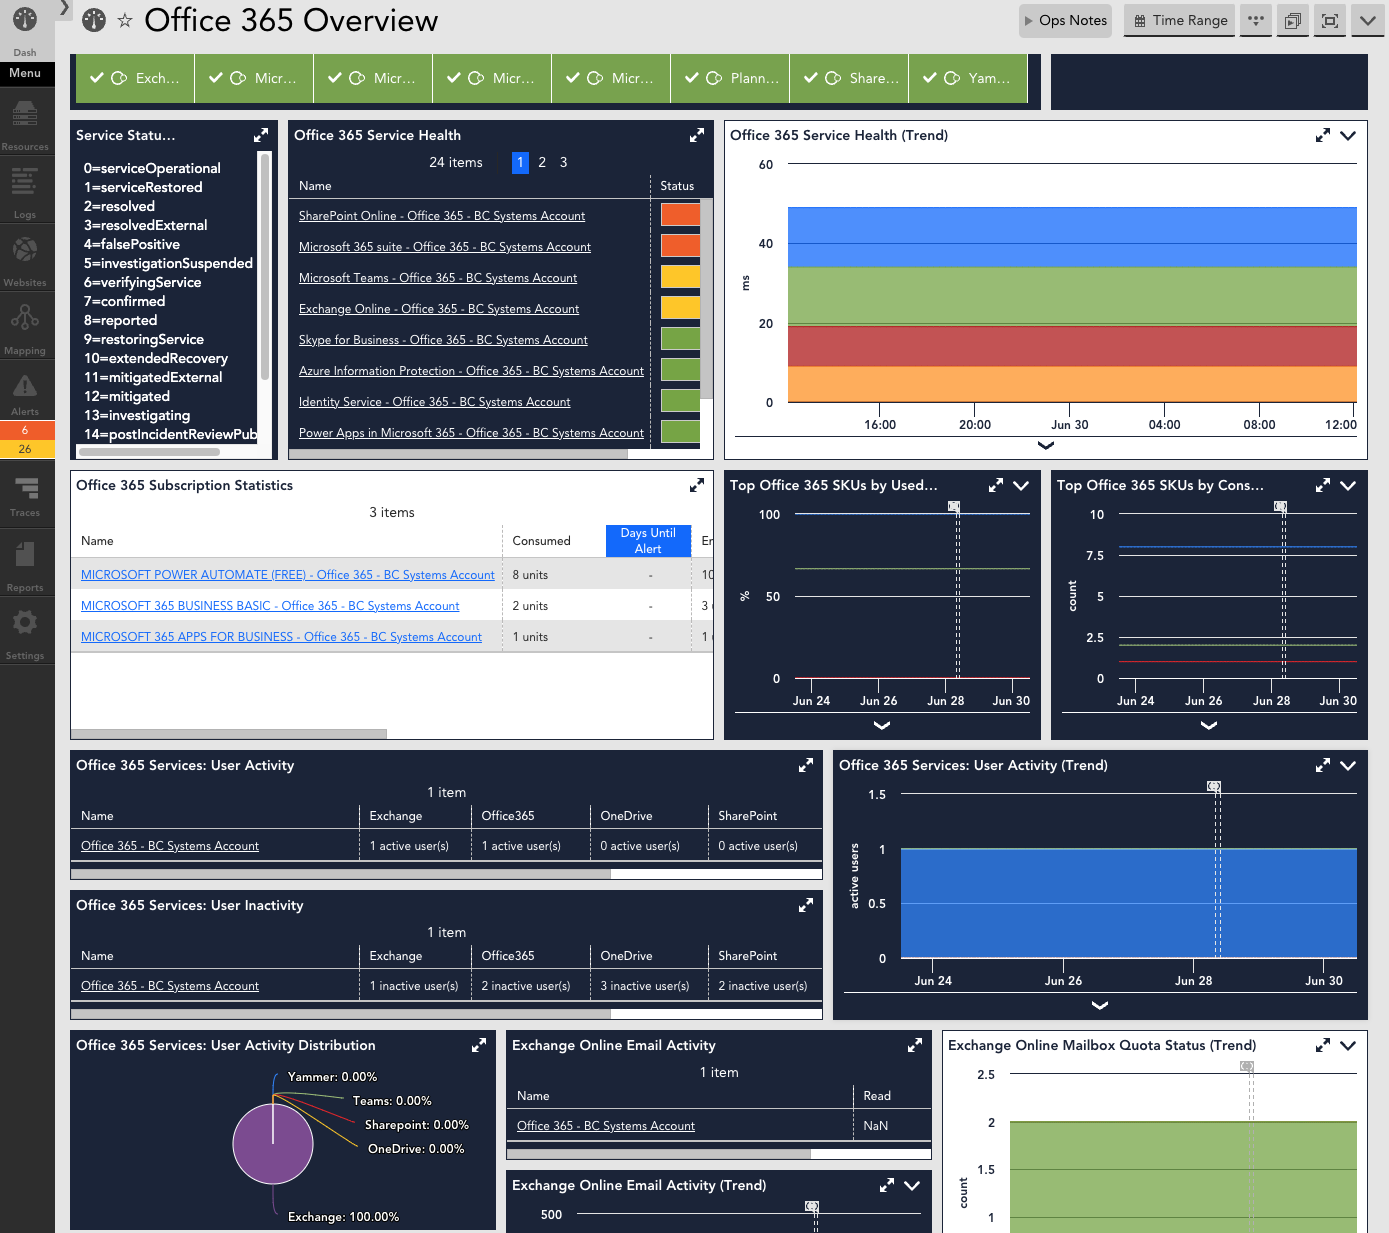This screenshot has width=1389, height=1233.
Task: Open Microsoft Teams service health link
Action: click(438, 278)
